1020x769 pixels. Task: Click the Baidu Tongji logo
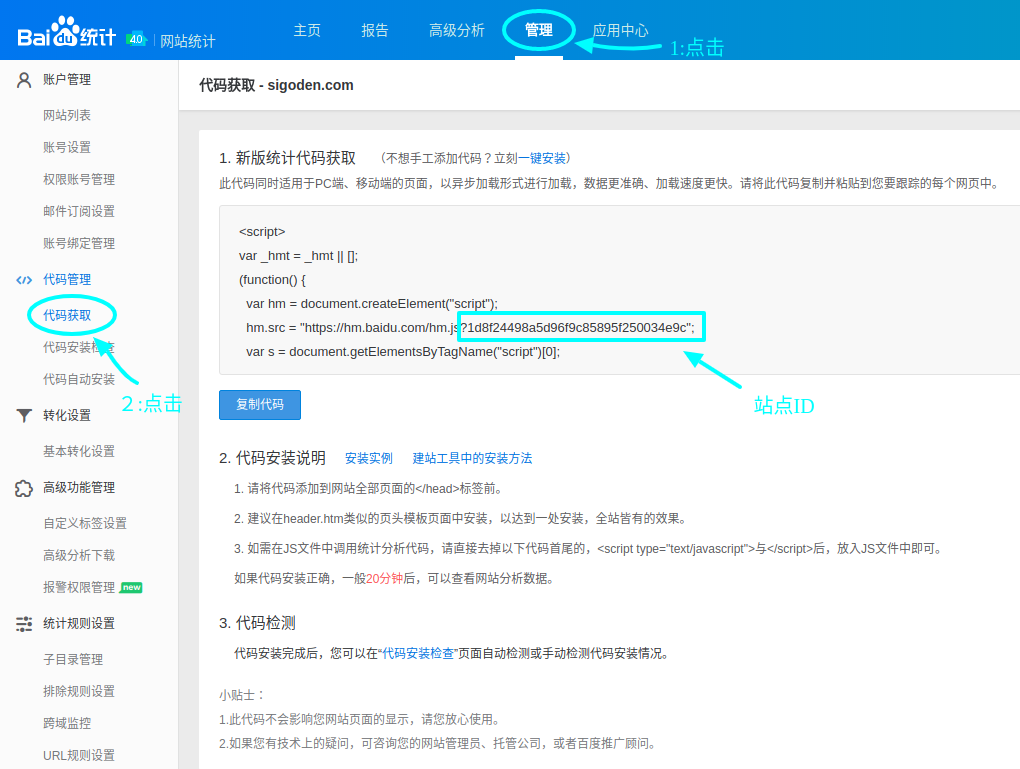(66, 31)
